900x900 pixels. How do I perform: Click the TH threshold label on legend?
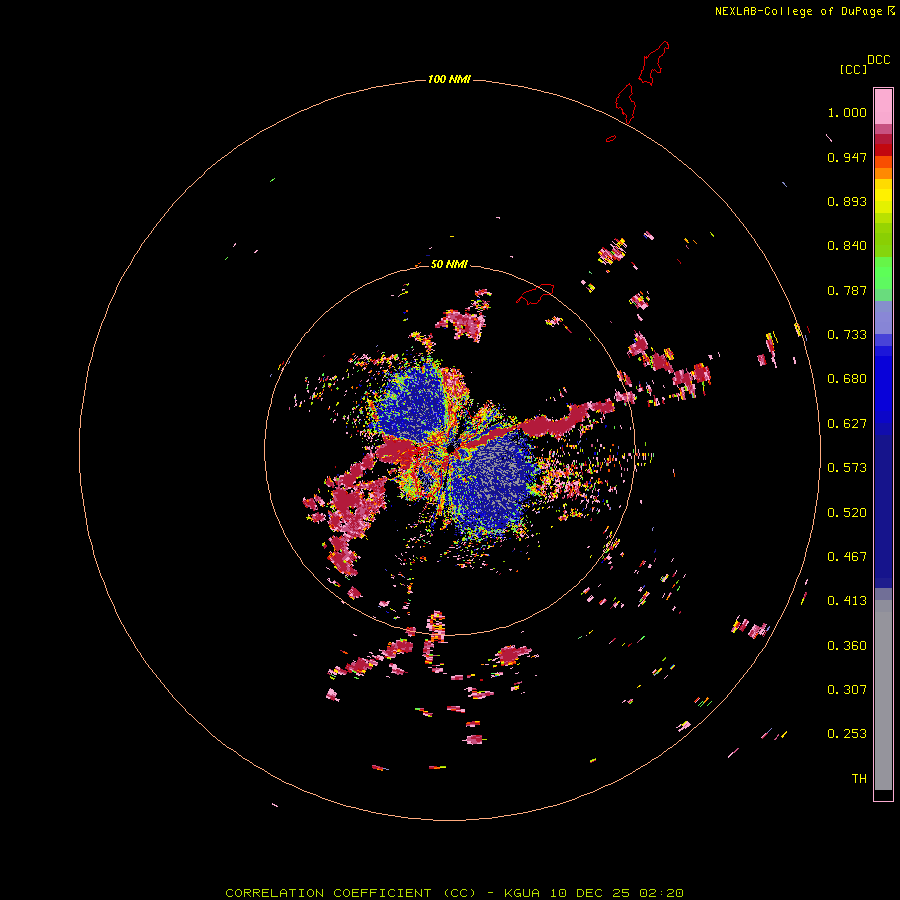pyautogui.click(x=859, y=779)
